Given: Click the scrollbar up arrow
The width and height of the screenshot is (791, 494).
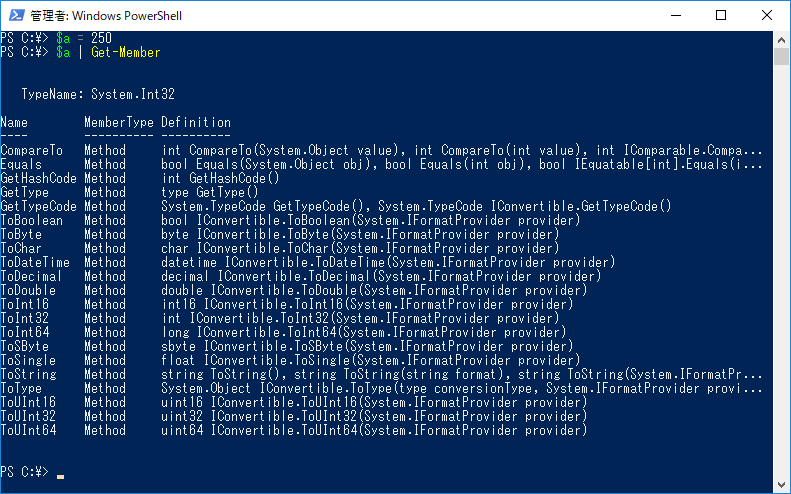Looking at the screenshot, I should click(781, 39).
